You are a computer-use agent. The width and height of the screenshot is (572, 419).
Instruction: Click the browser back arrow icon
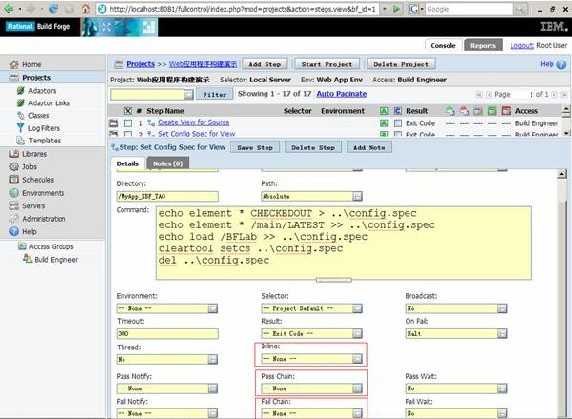point(9,8)
